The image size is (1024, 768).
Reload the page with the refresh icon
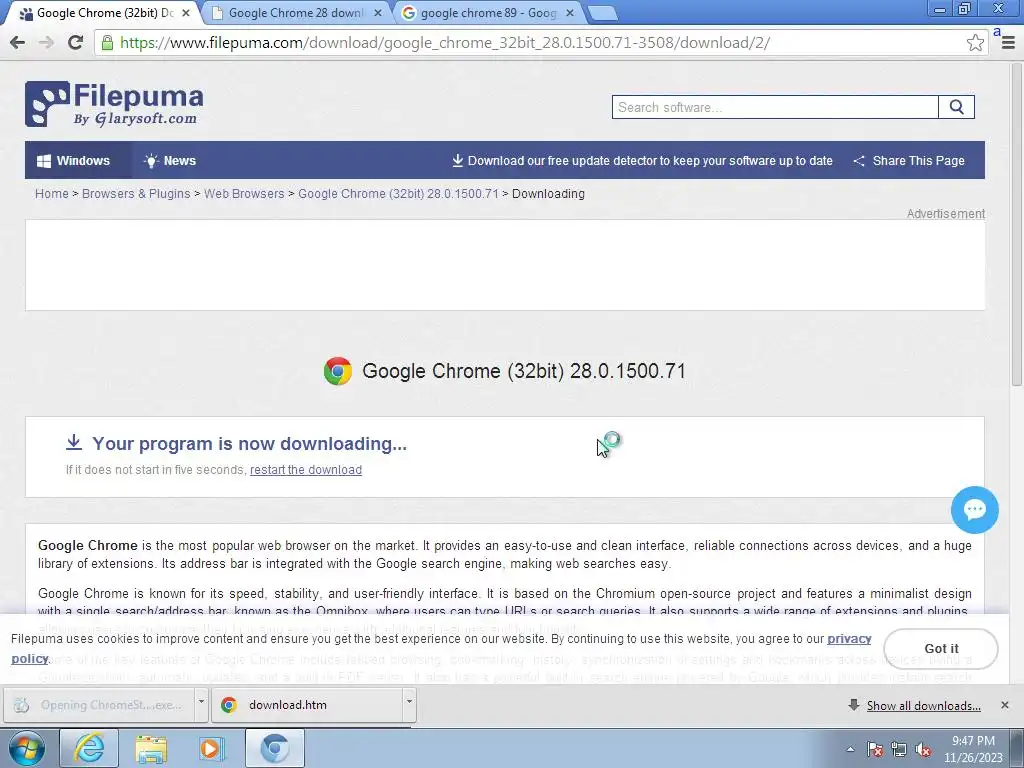coord(76,43)
